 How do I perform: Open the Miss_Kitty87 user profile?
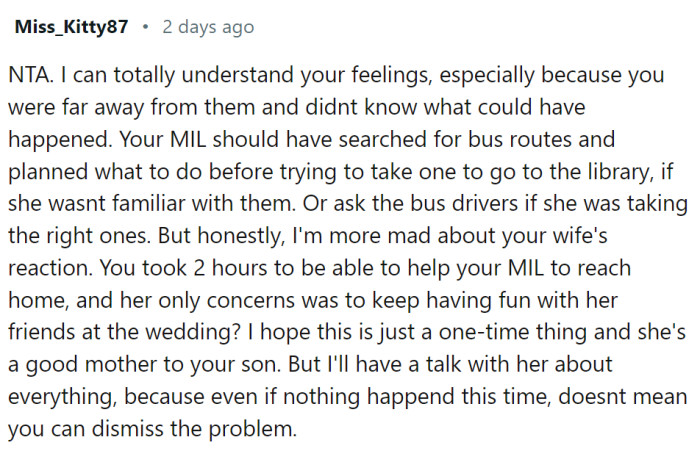point(71,28)
